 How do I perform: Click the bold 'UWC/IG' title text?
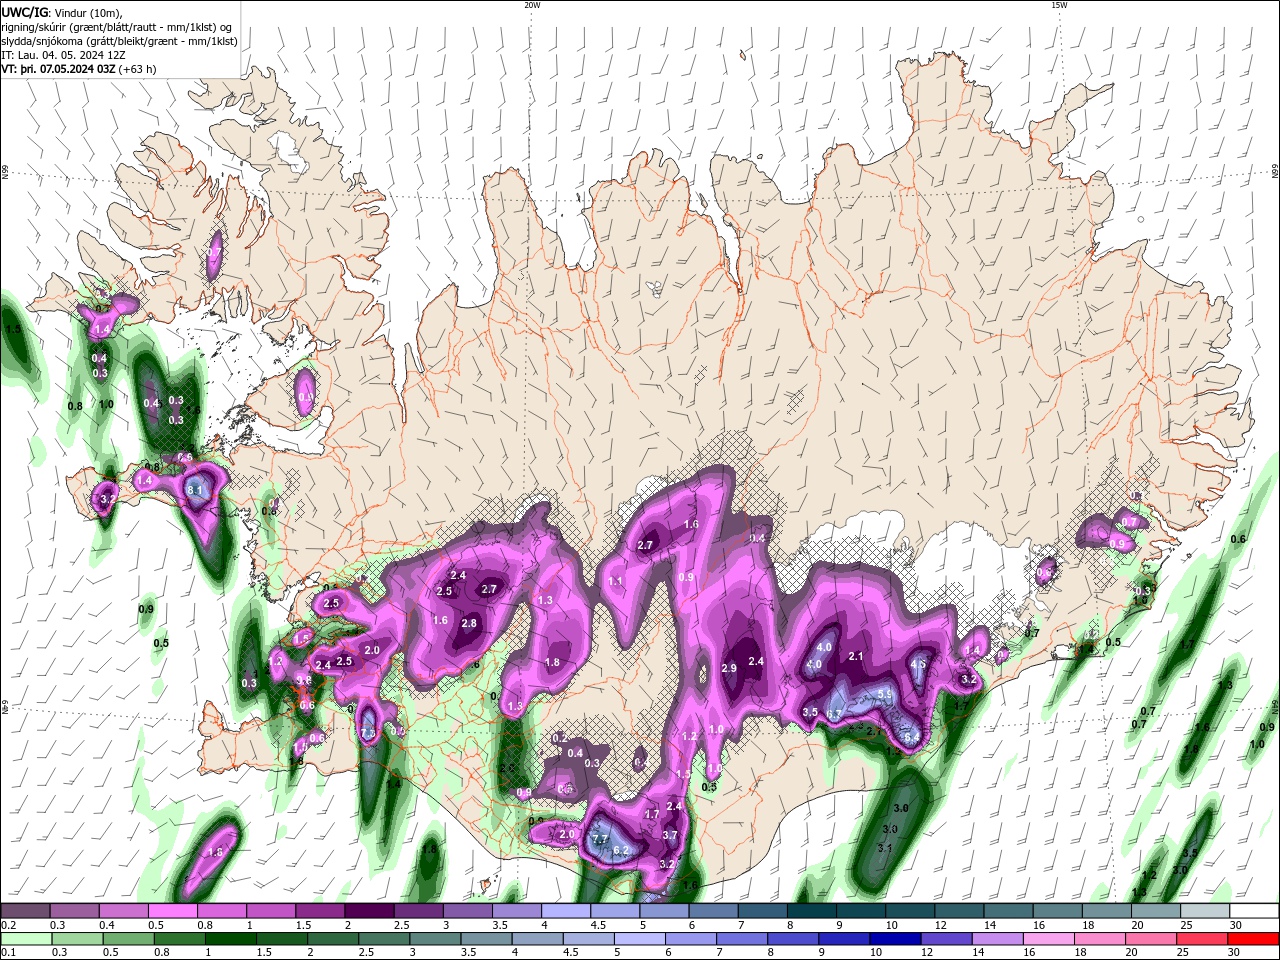pyautogui.click(x=23, y=12)
